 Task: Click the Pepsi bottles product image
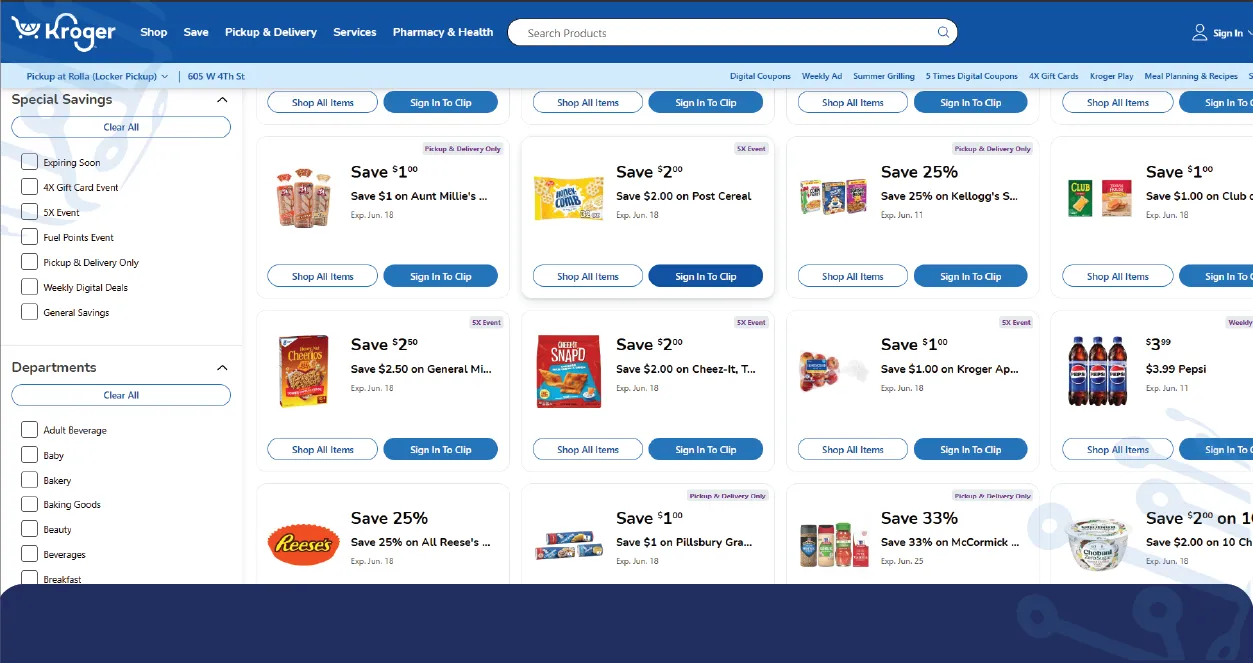coord(1098,370)
